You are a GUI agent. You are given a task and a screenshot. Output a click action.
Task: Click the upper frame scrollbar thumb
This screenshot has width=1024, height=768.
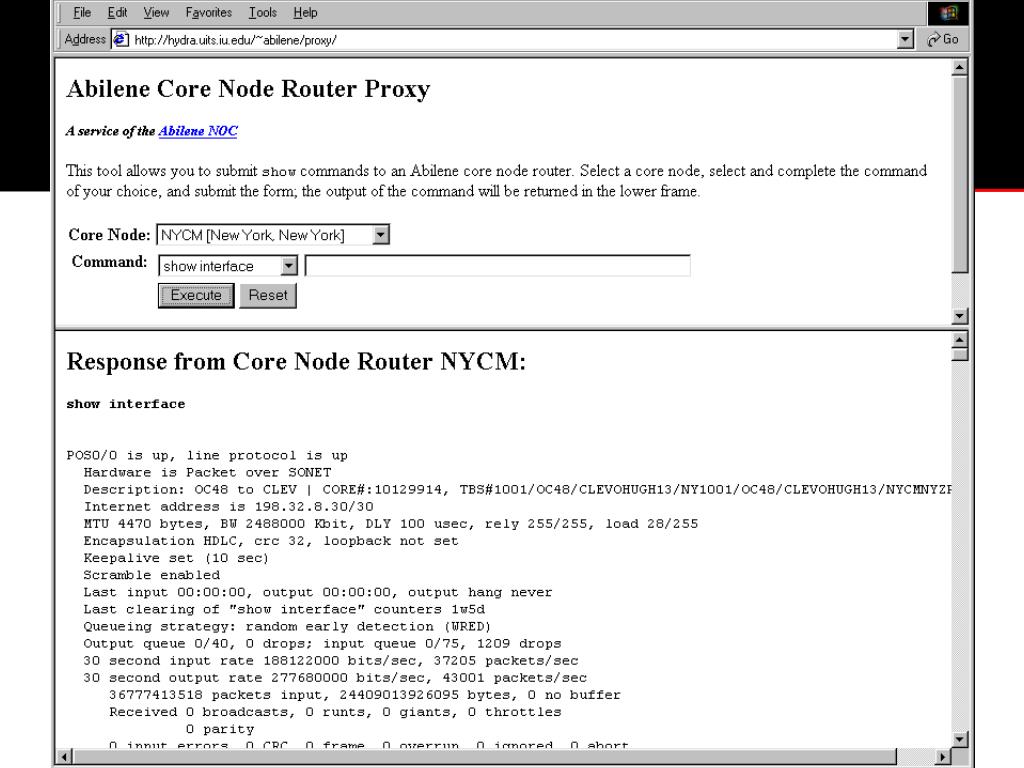tap(959, 174)
